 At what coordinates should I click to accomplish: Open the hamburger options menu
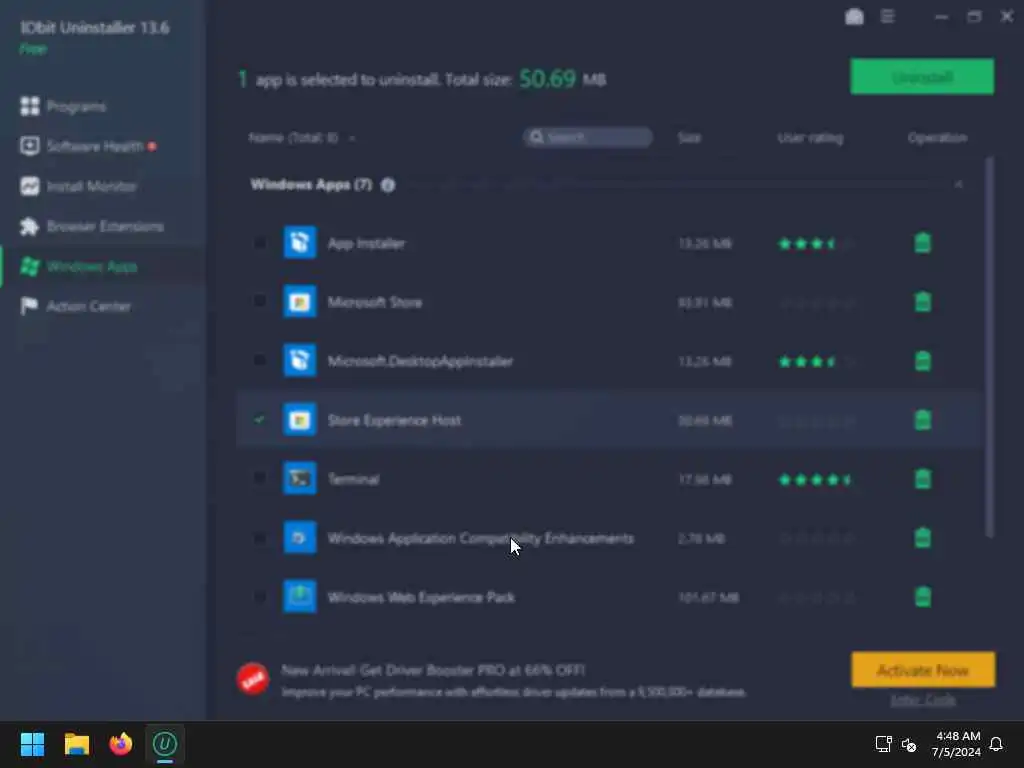[888, 16]
